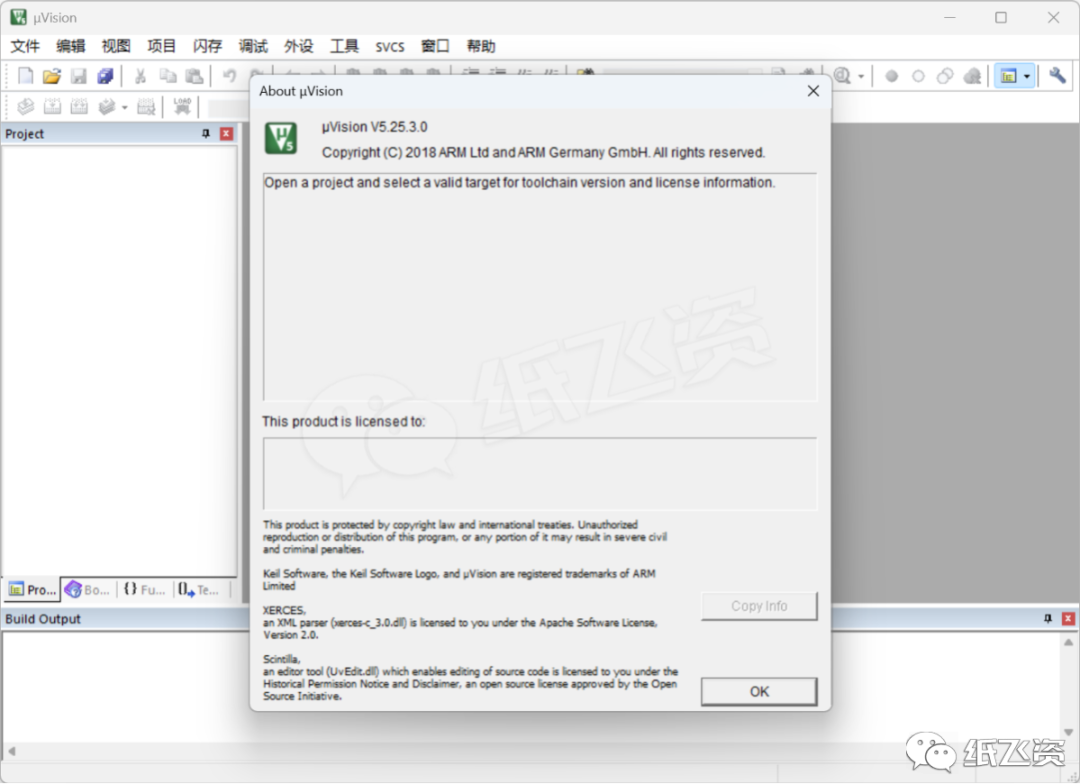1080x784 pixels.
Task: Switch to the Te... templates tab
Action: [x=198, y=590]
